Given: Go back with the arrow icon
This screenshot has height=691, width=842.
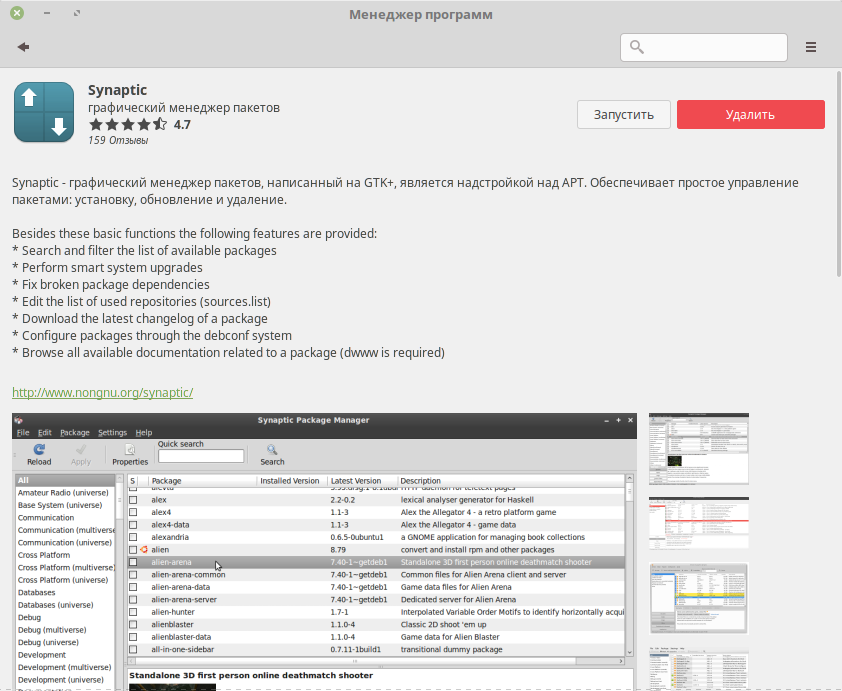Looking at the screenshot, I should [23, 47].
